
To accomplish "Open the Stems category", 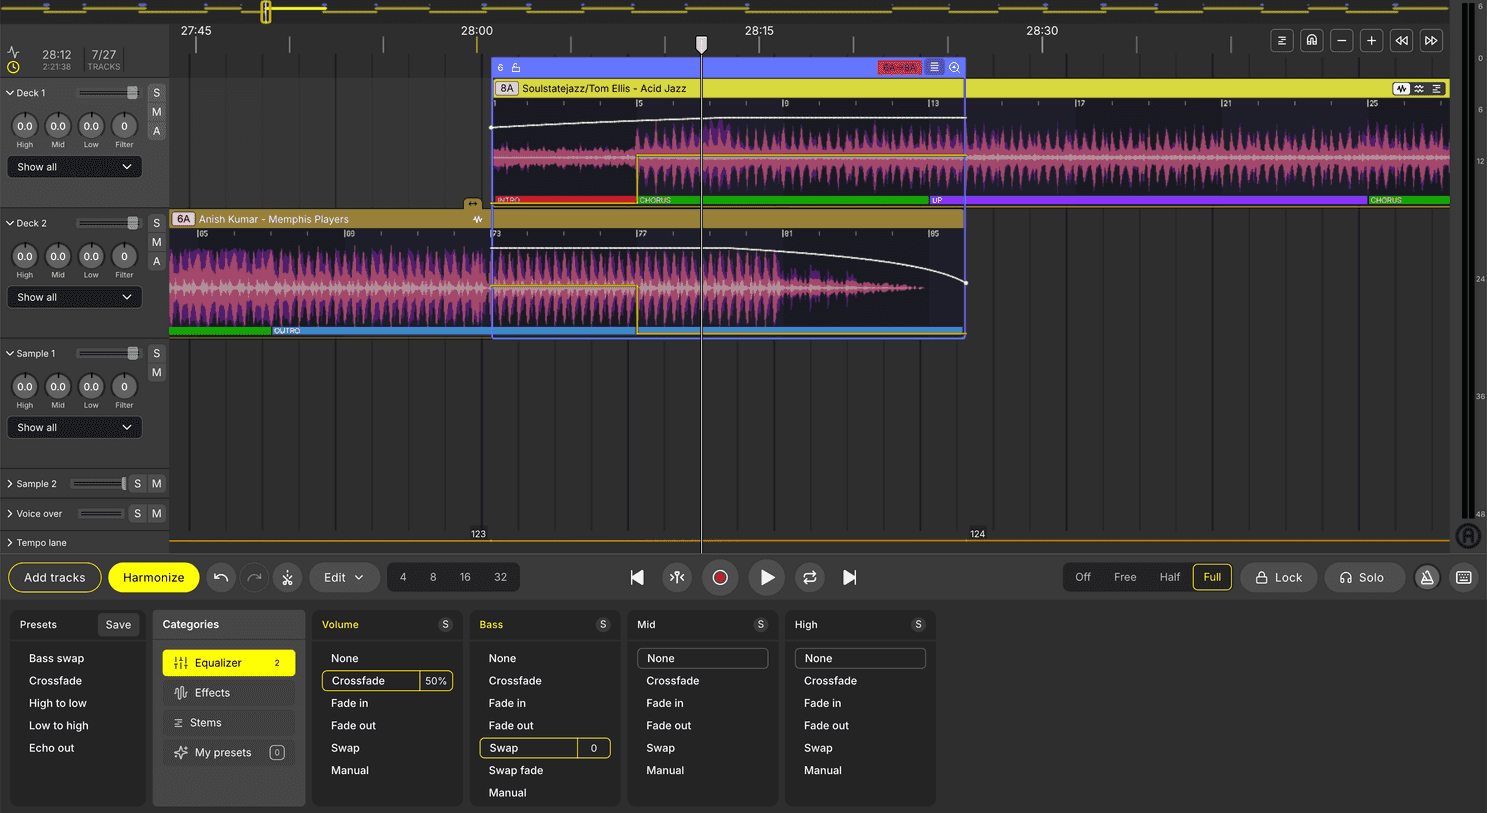I will [228, 722].
